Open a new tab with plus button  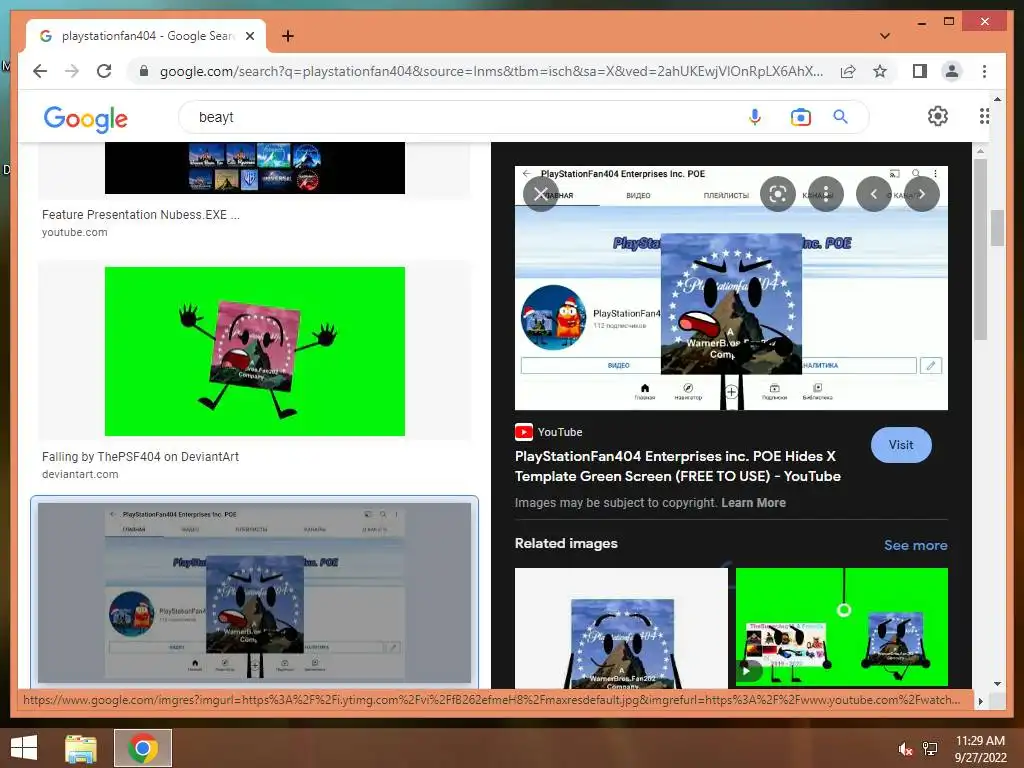pos(287,36)
